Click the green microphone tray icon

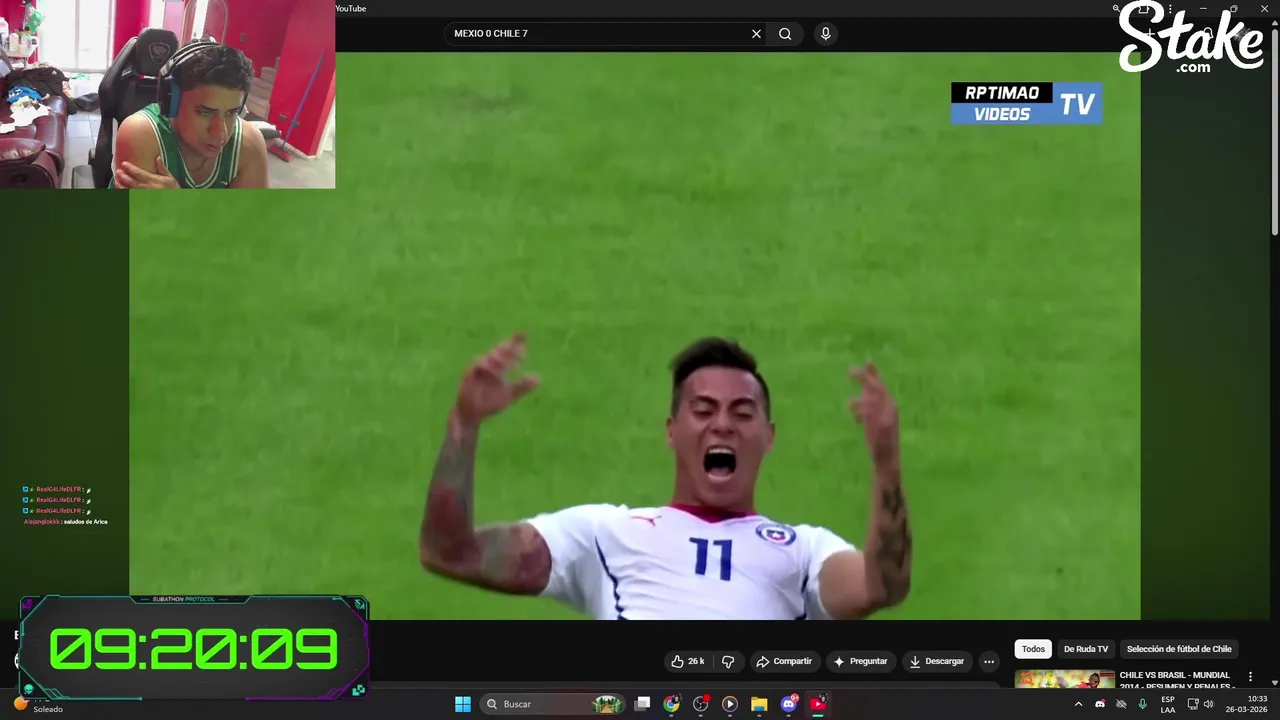(1142, 704)
